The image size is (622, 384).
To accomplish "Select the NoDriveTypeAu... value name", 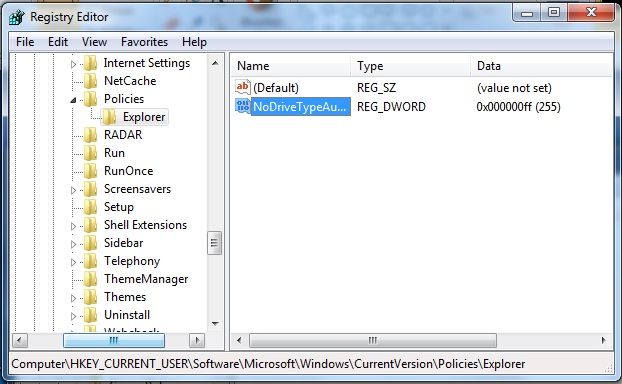I will pyautogui.click(x=300, y=107).
